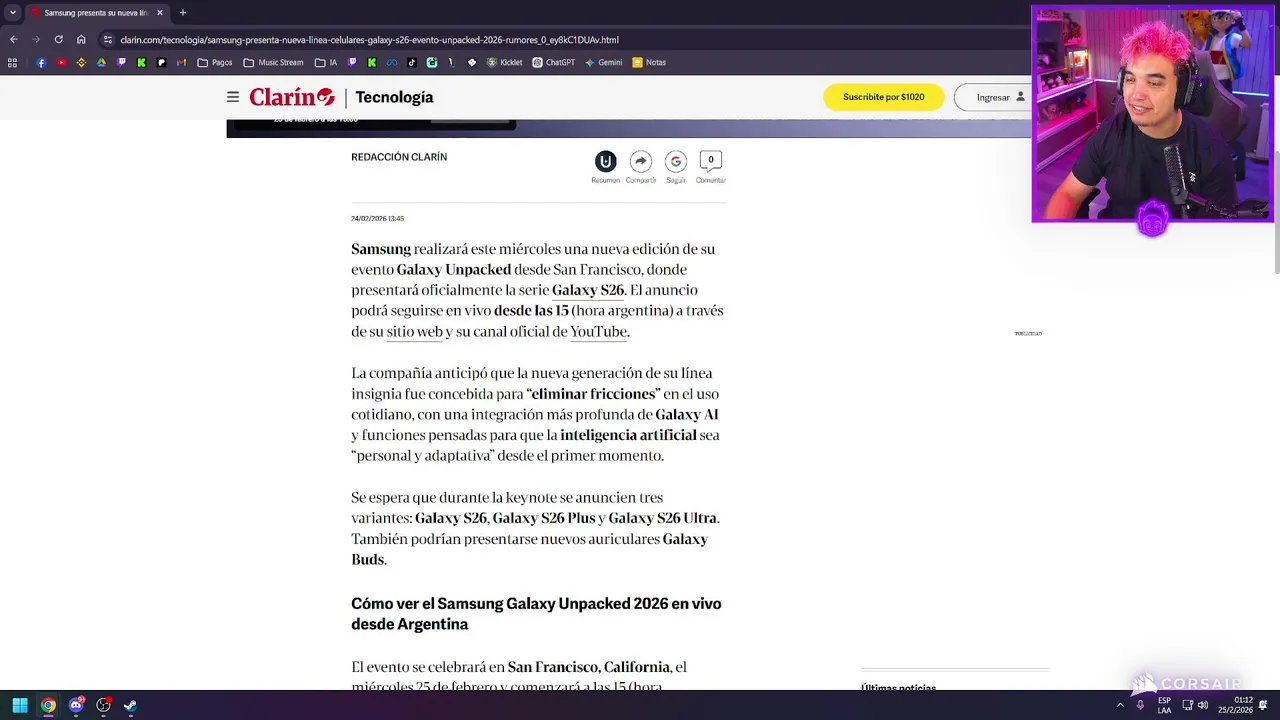Viewport: 1280px width, 720px height.
Task: Click the Clarín logo
Action: point(292,97)
